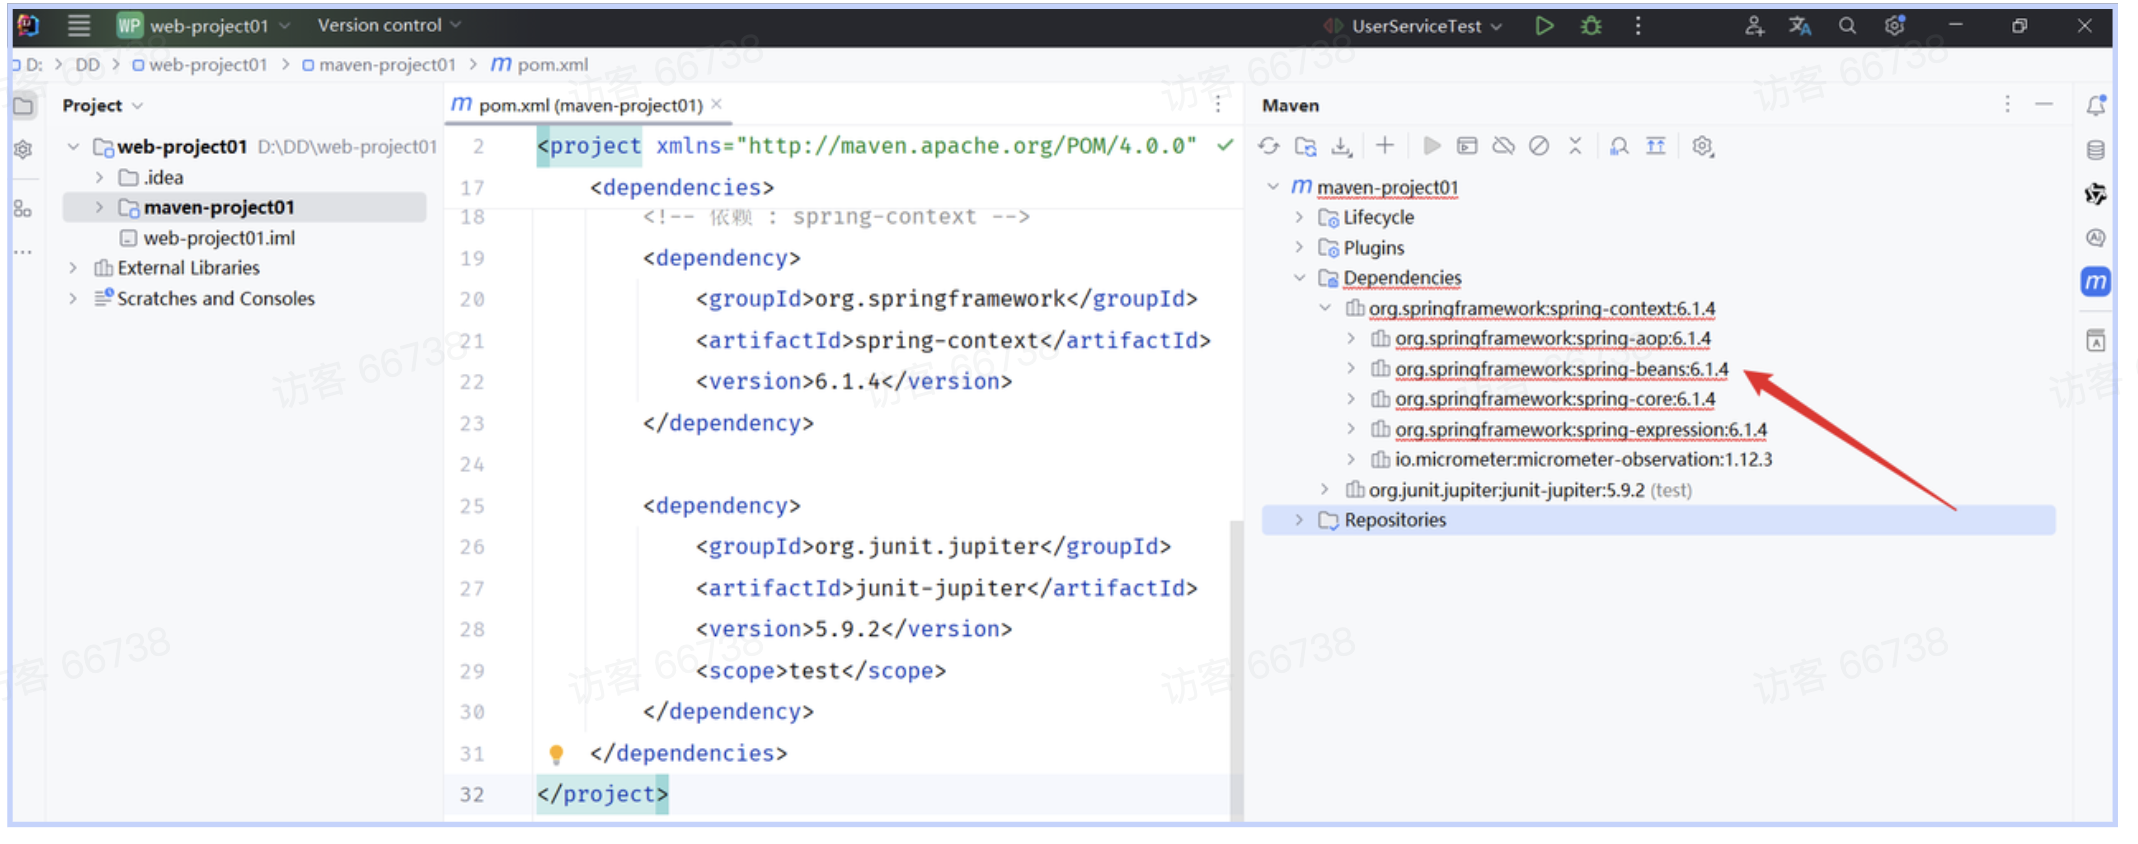
Task: Run the selected Maven build
Action: (1431, 146)
